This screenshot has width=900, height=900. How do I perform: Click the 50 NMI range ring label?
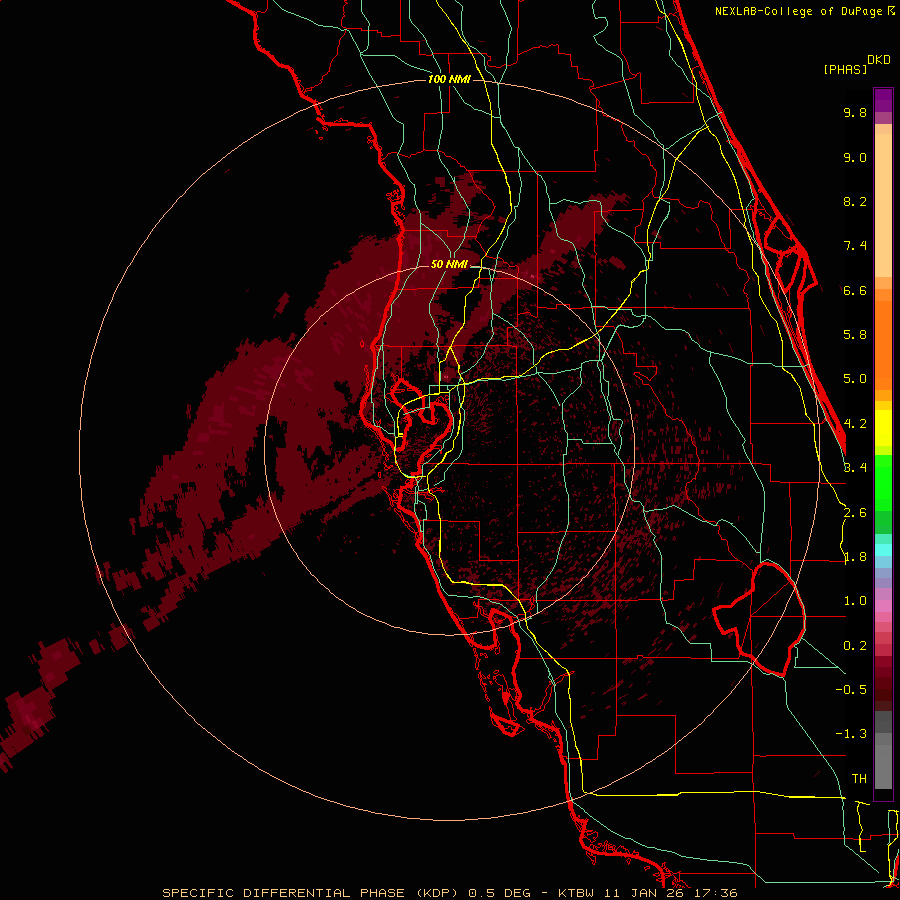(x=449, y=264)
